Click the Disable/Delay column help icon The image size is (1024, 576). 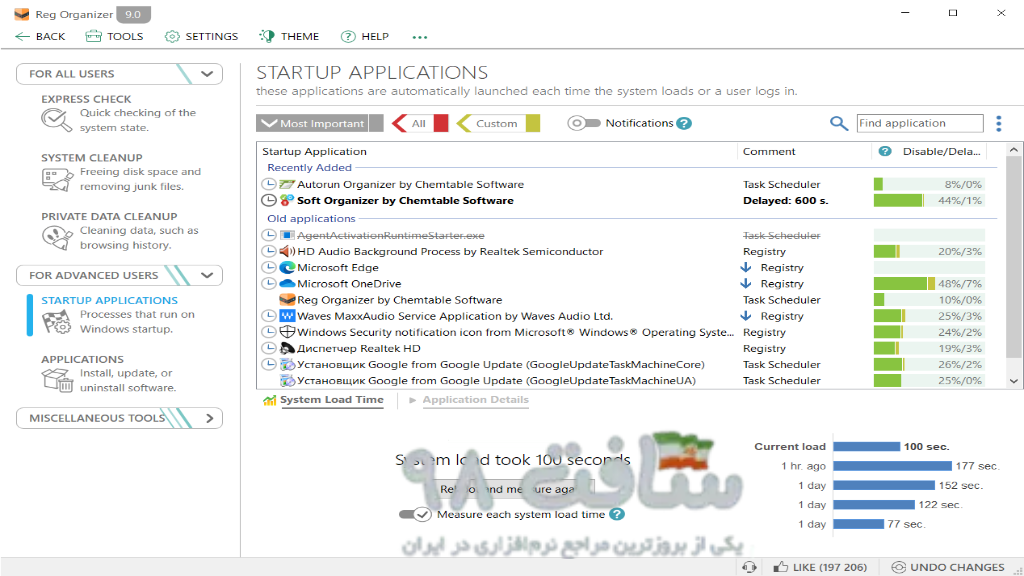click(x=885, y=152)
